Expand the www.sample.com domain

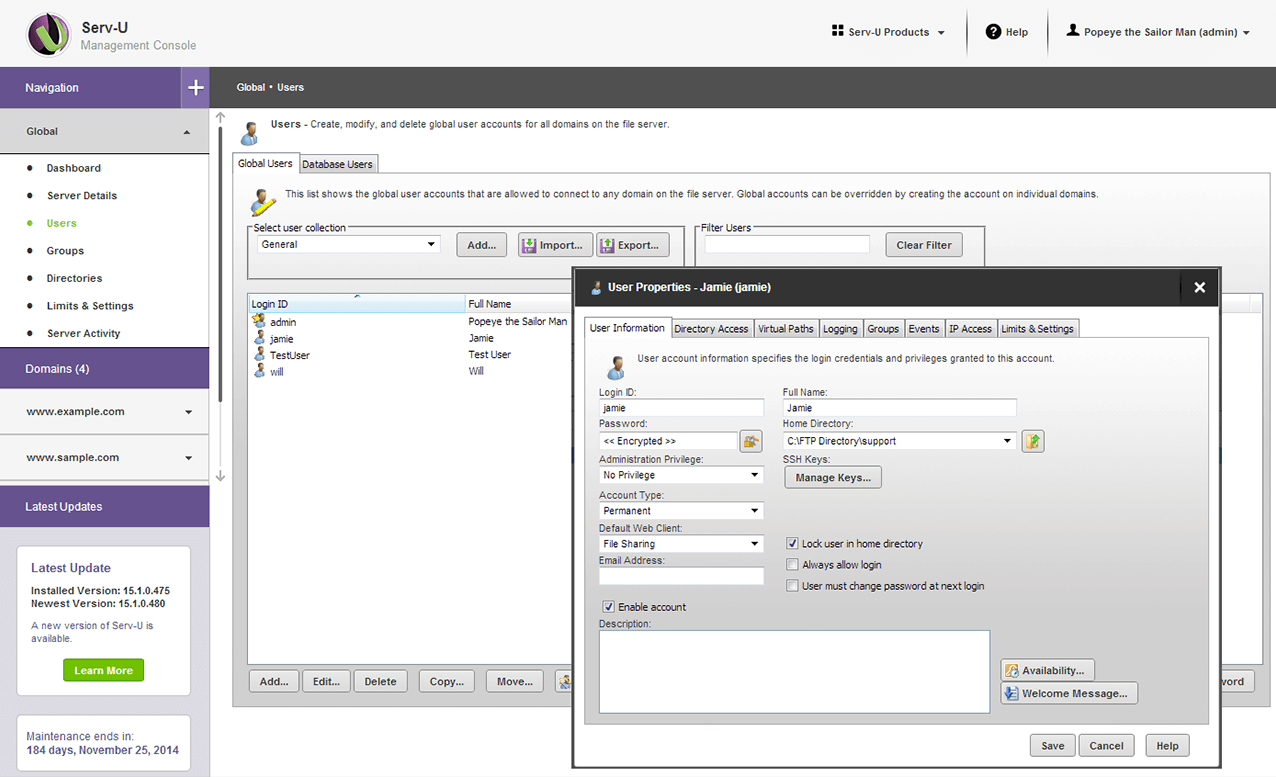[188, 458]
